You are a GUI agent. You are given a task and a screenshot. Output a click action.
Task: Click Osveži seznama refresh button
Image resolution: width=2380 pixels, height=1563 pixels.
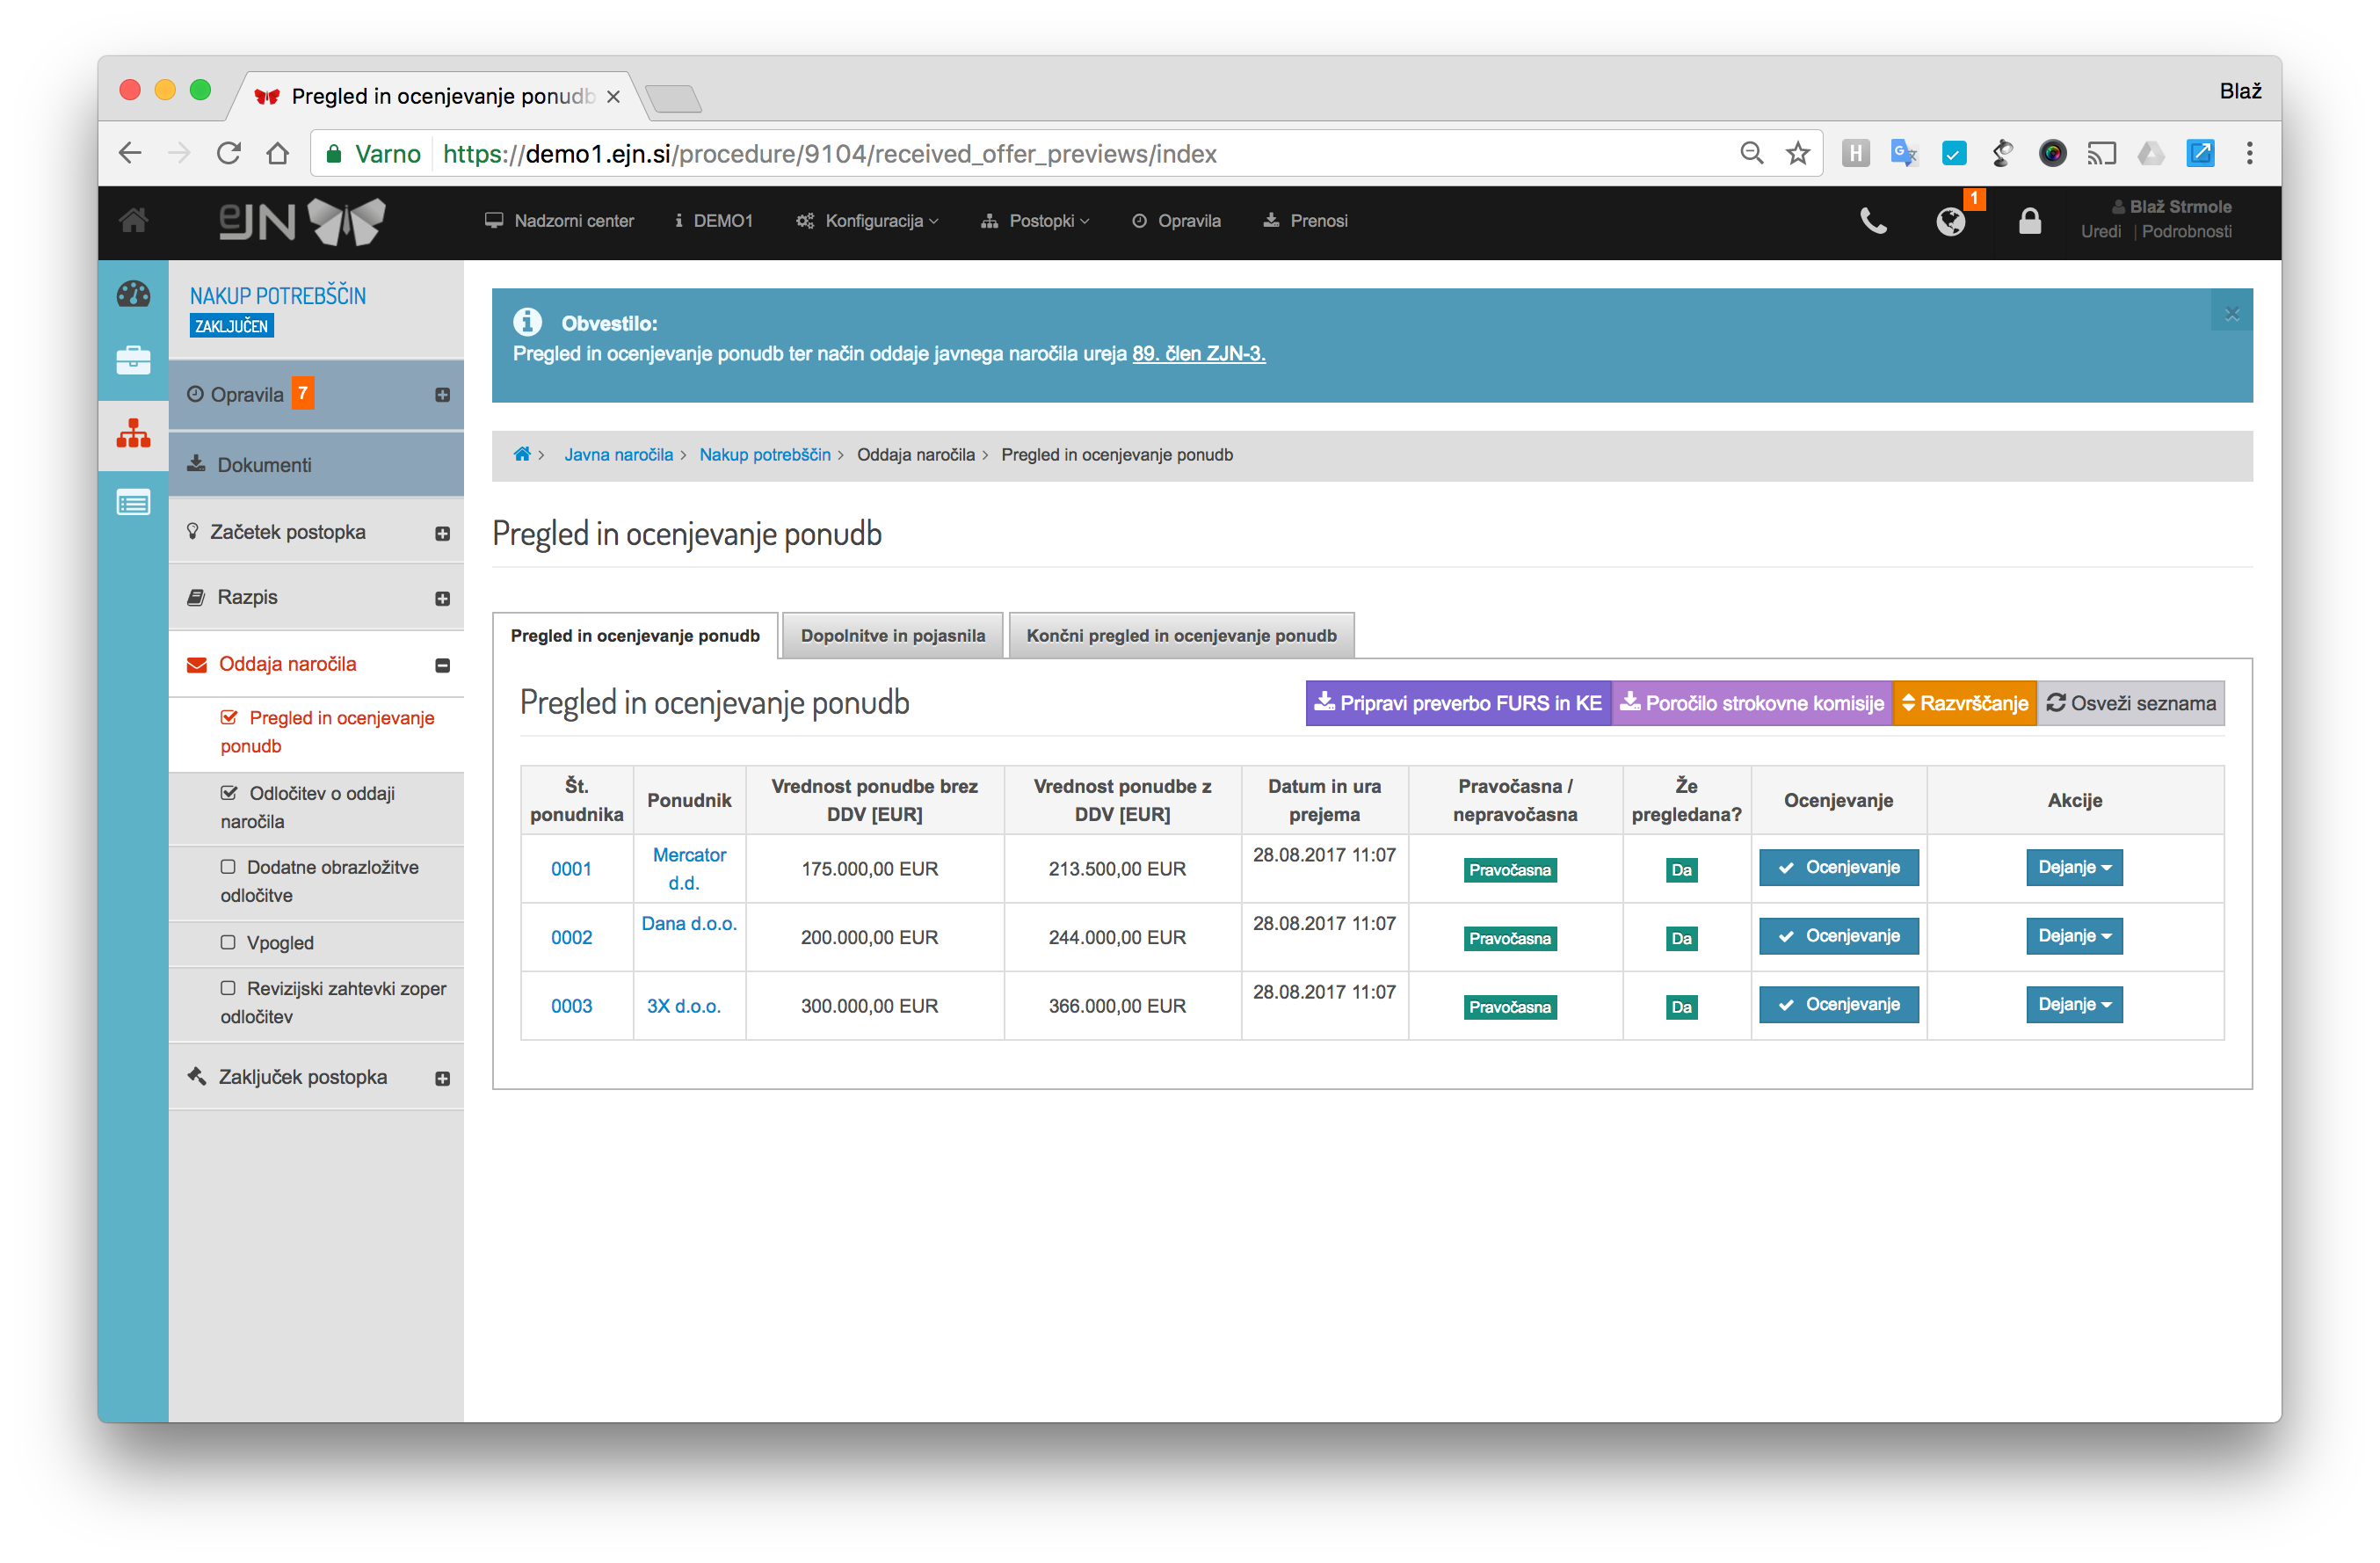pyautogui.click(x=2130, y=703)
